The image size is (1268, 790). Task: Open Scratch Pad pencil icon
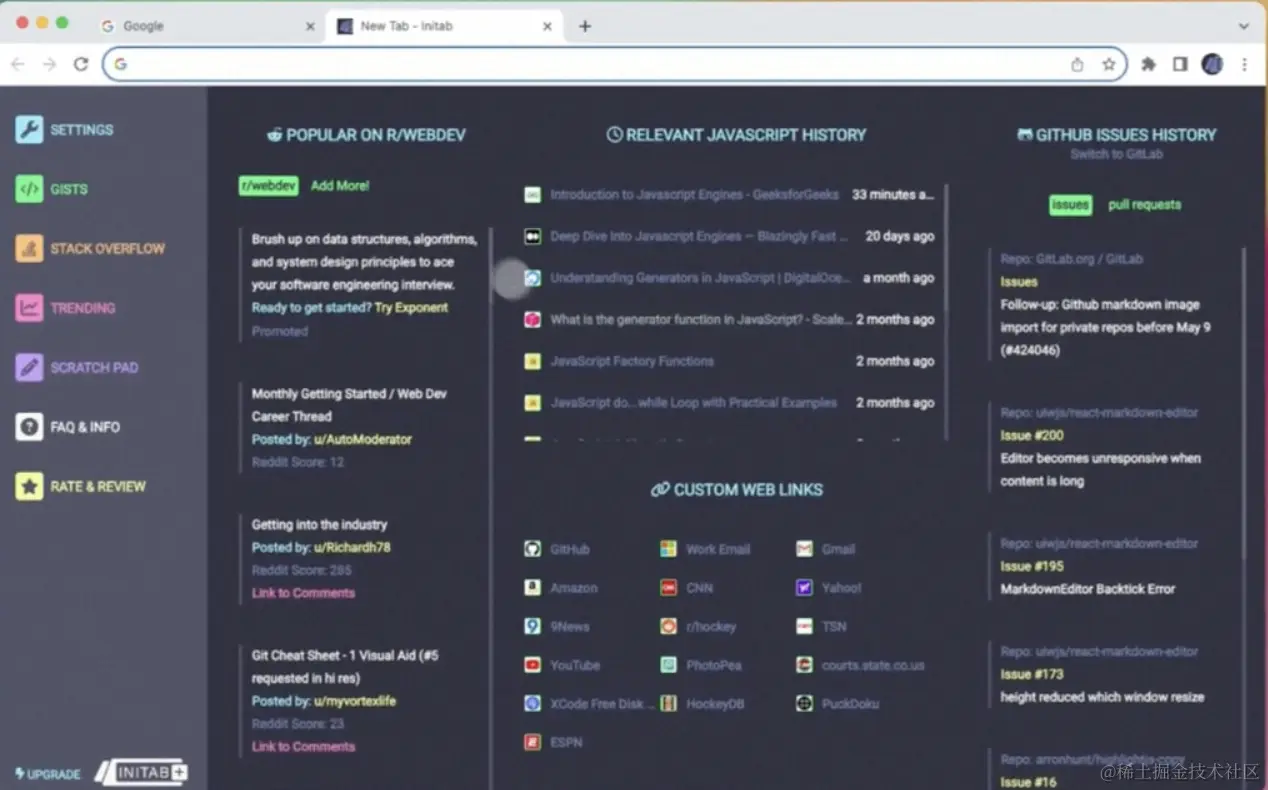click(x=29, y=367)
